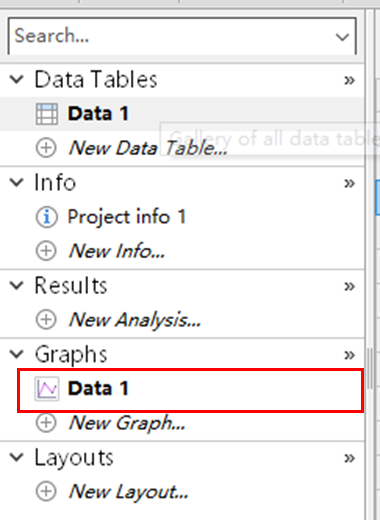Image resolution: width=380 pixels, height=520 pixels.
Task: Click the plus icon beside New Info
Action: [46, 251]
